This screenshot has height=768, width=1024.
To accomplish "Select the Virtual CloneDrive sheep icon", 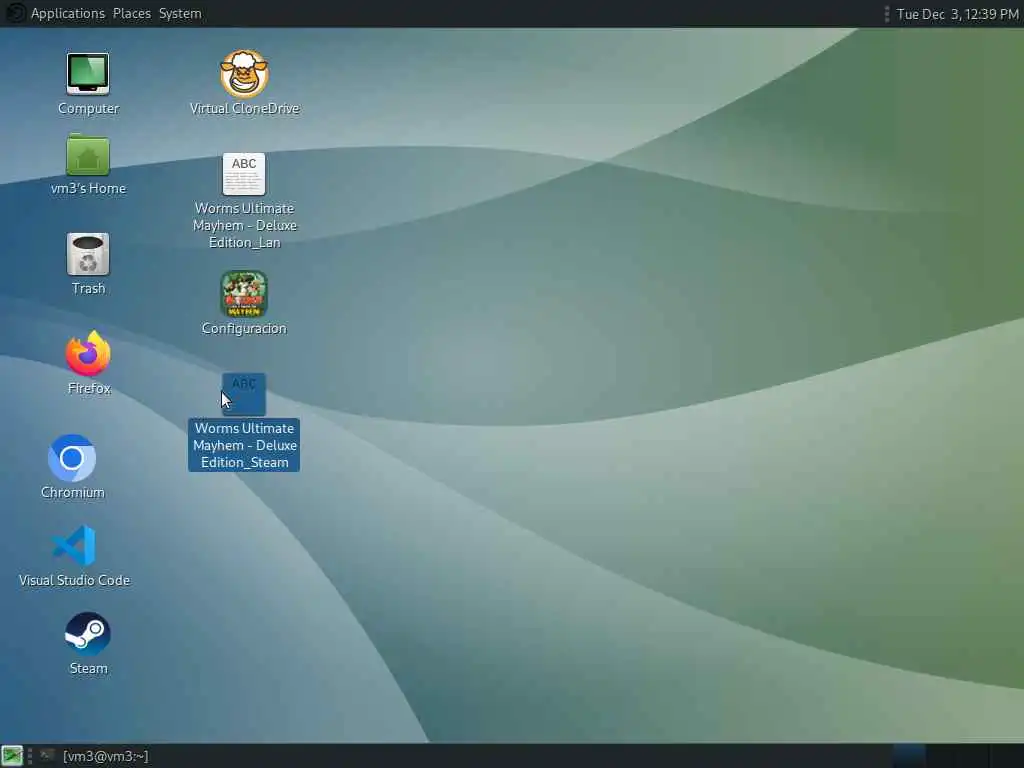I will pos(244,74).
